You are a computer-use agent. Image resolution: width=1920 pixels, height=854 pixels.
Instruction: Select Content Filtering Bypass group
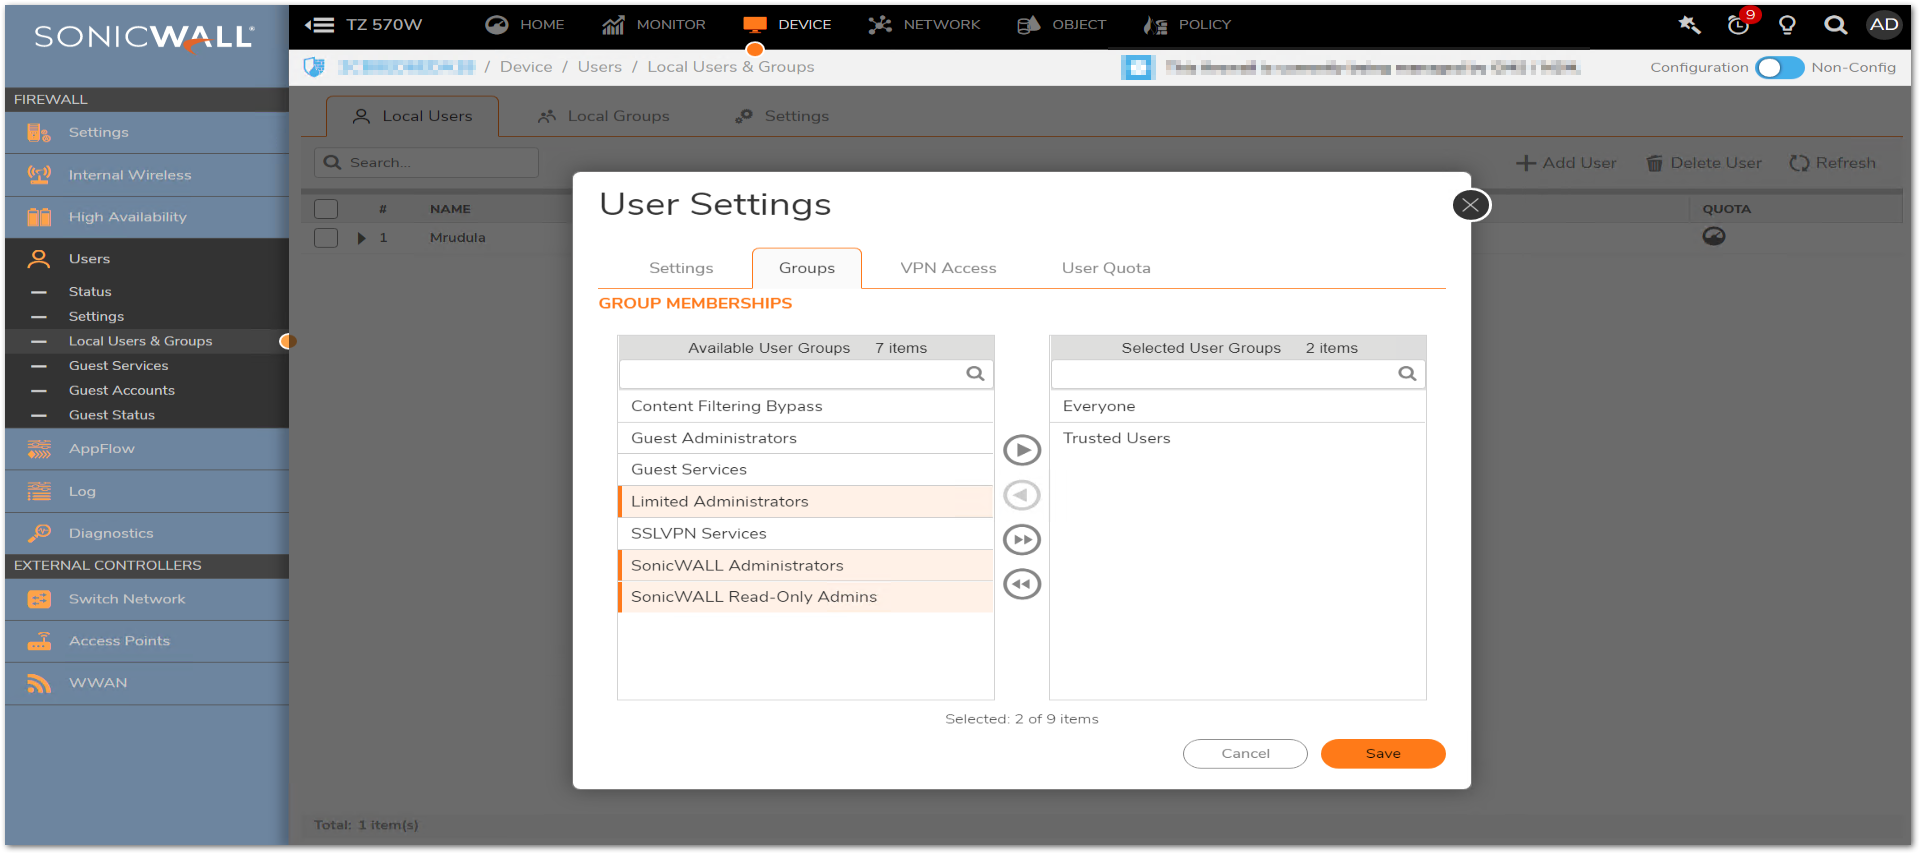806,406
